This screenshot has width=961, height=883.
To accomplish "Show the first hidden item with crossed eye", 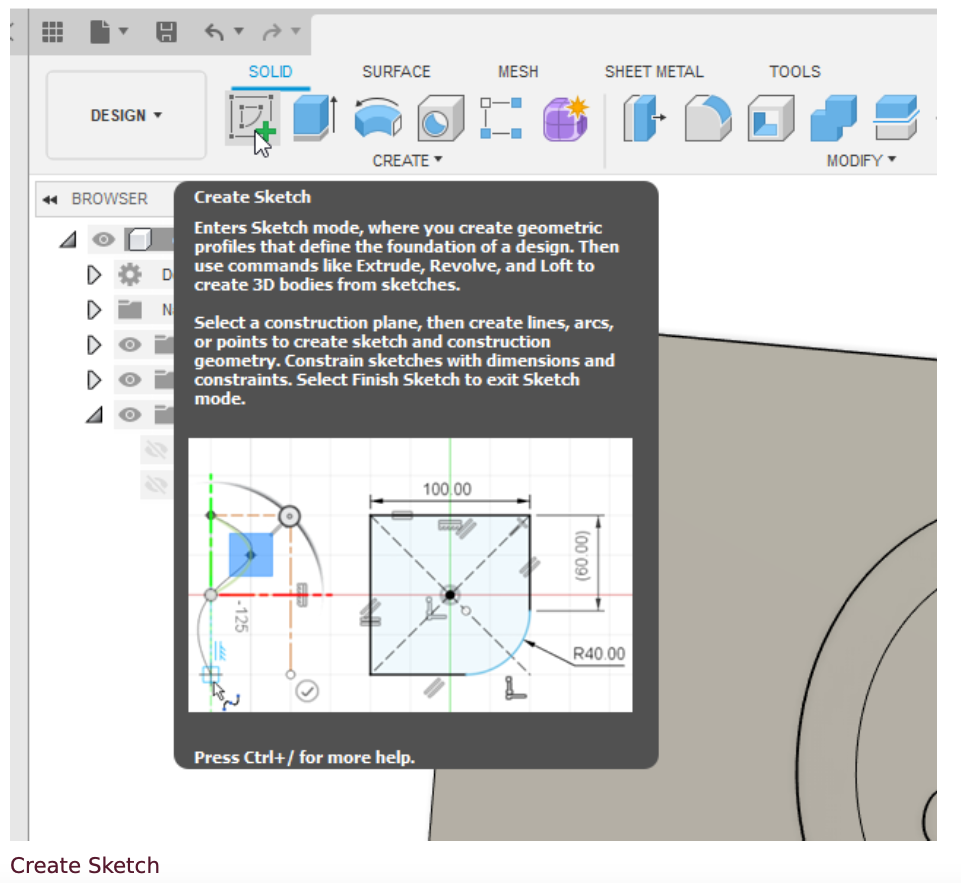I will tap(156, 450).
